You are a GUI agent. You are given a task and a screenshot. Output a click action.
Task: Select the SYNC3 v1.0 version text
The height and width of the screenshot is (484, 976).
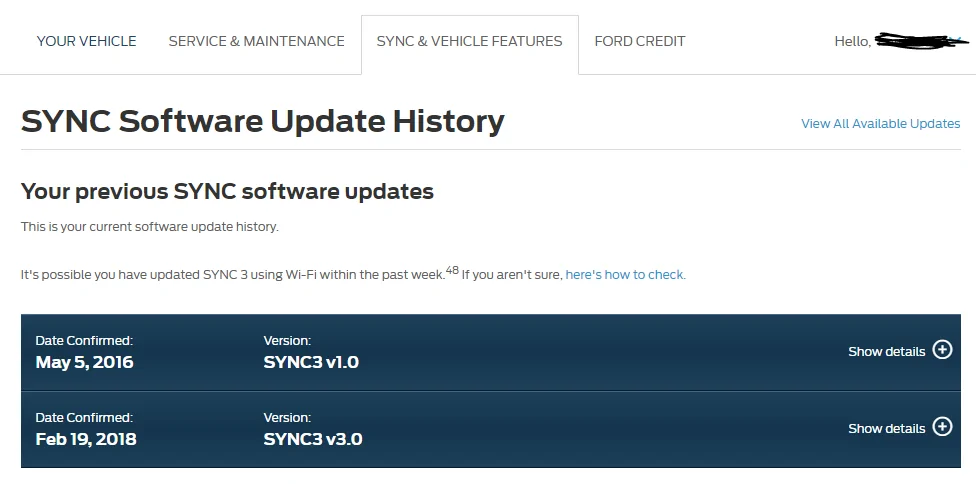pos(311,362)
